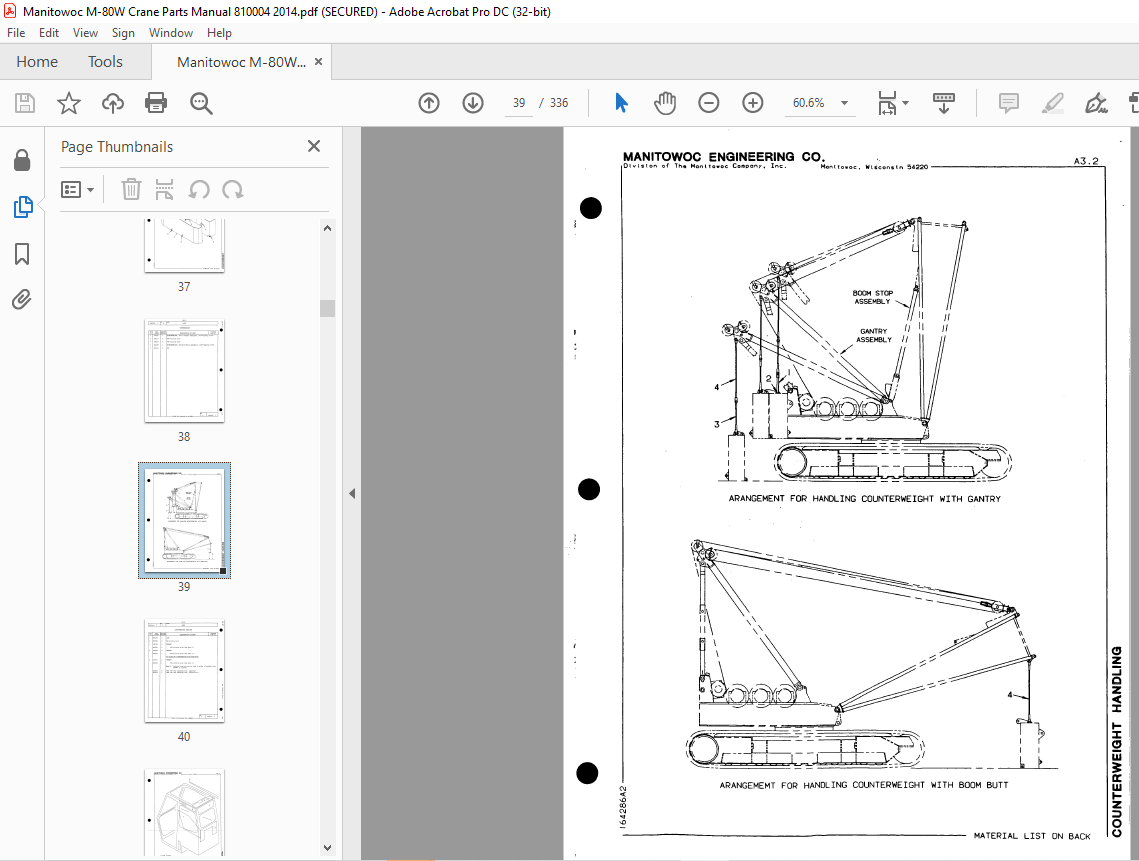Viewport: 1139px width, 861px height.
Task: Open the Help menu
Action: [219, 33]
